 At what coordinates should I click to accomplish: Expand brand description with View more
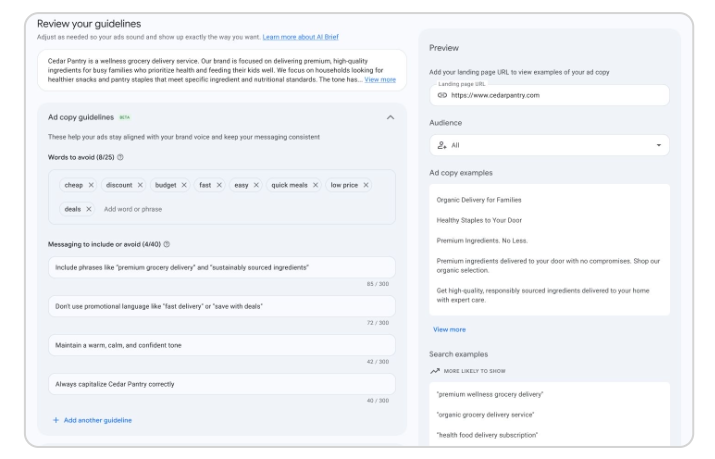pos(380,79)
